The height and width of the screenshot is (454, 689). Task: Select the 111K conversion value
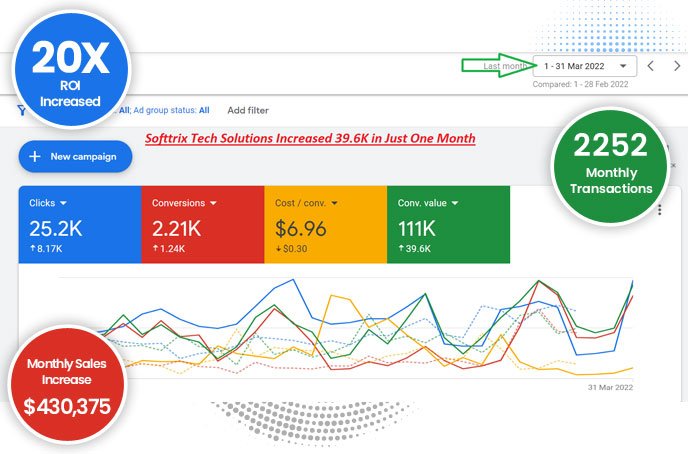point(417,229)
